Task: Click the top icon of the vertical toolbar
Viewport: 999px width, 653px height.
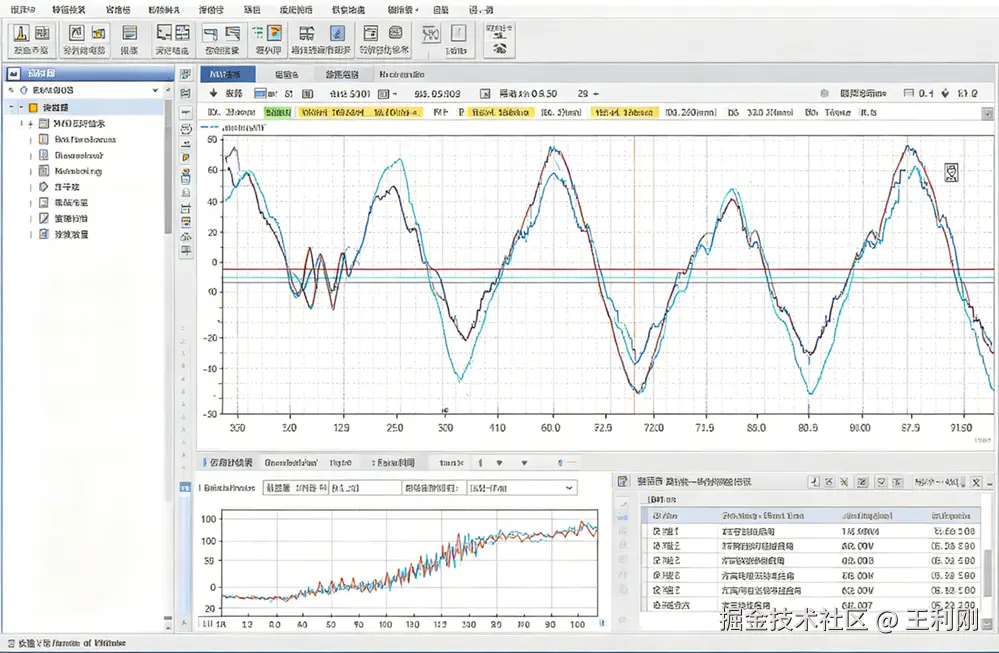Action: point(186,74)
